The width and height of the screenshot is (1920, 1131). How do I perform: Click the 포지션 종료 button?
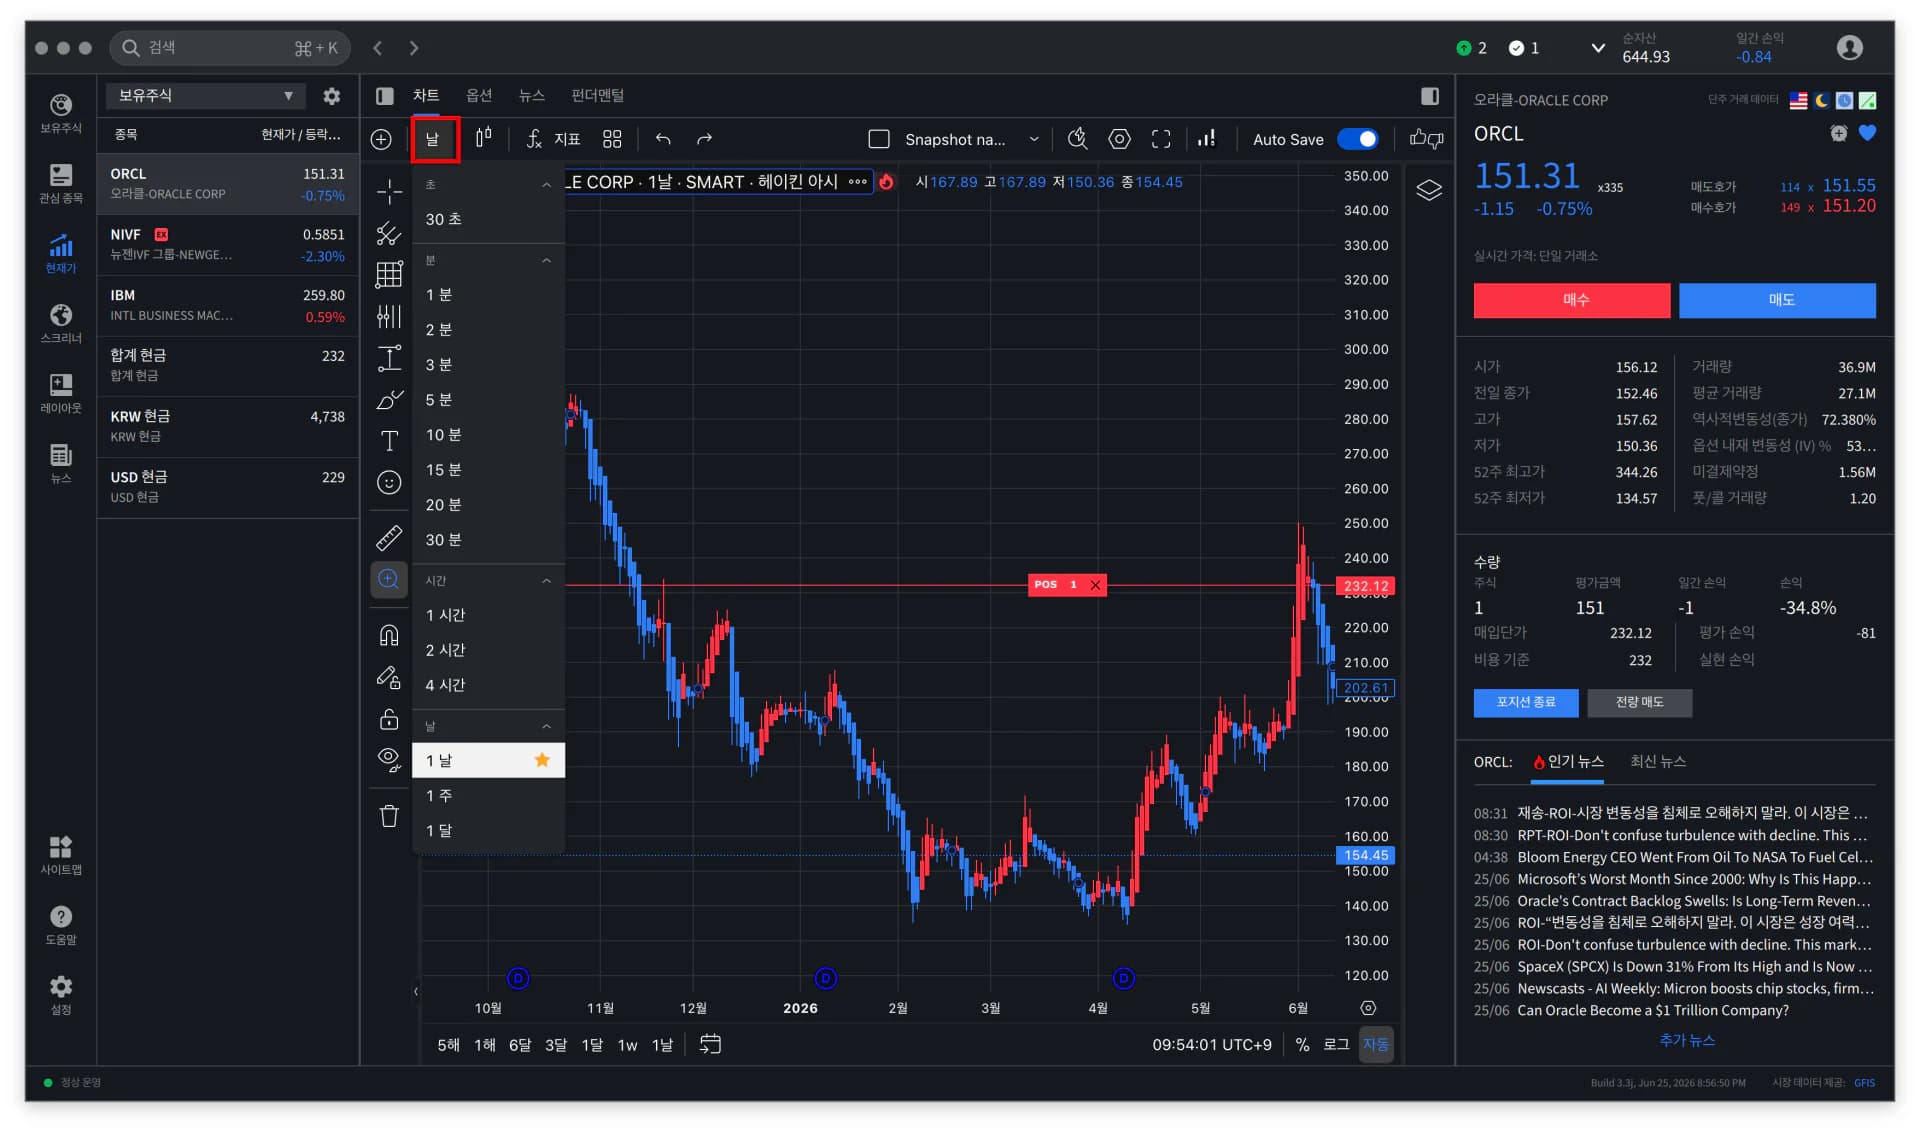[1526, 702]
